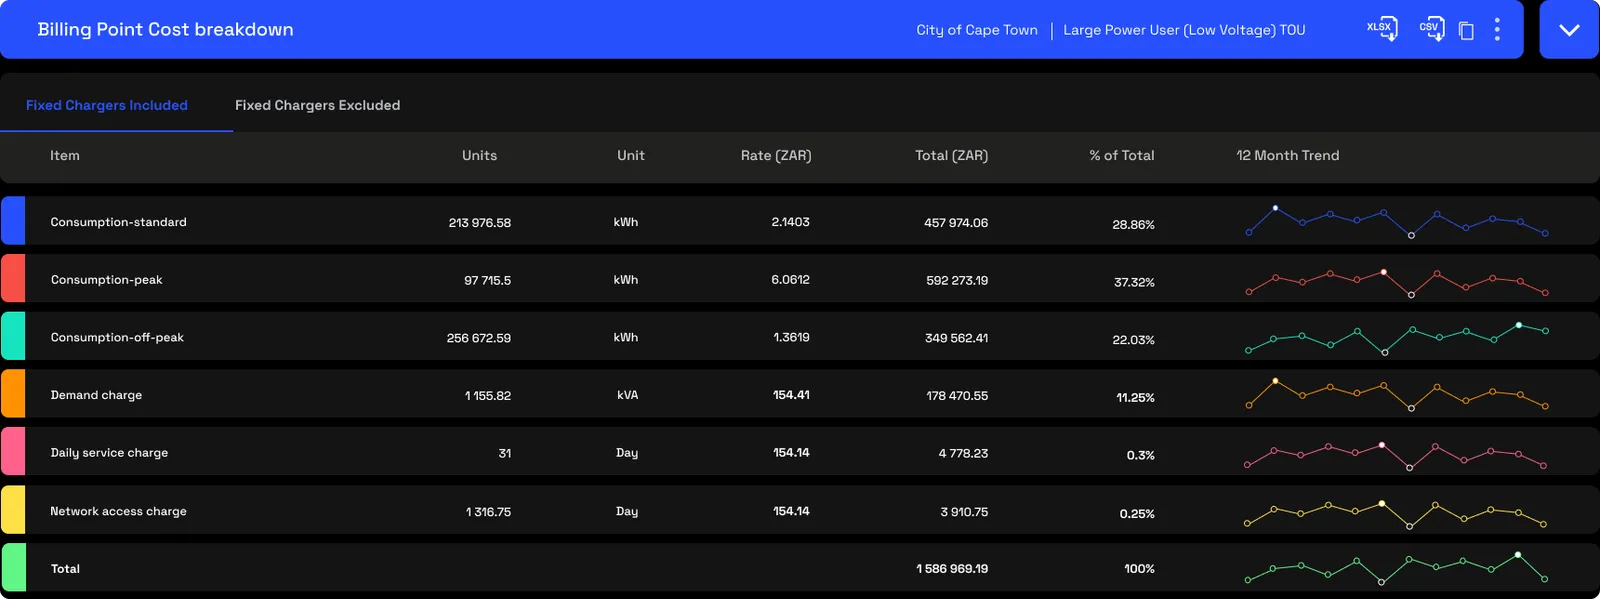Screen dimensions: 1600x599
Task: Open the three-dot more options menu
Action: (1497, 29)
